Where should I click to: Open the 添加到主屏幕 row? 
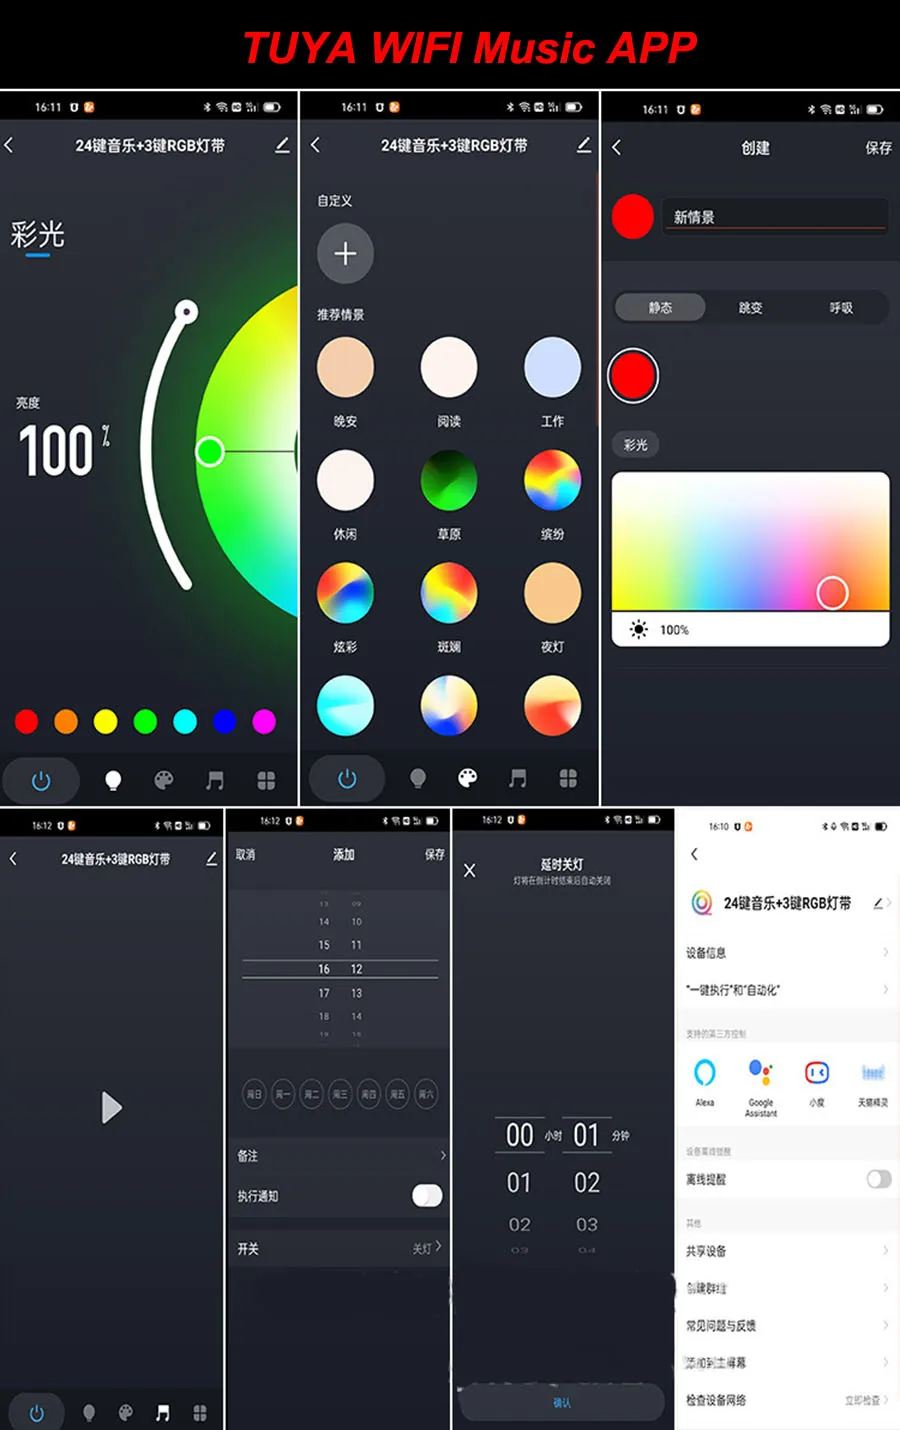coord(787,1362)
